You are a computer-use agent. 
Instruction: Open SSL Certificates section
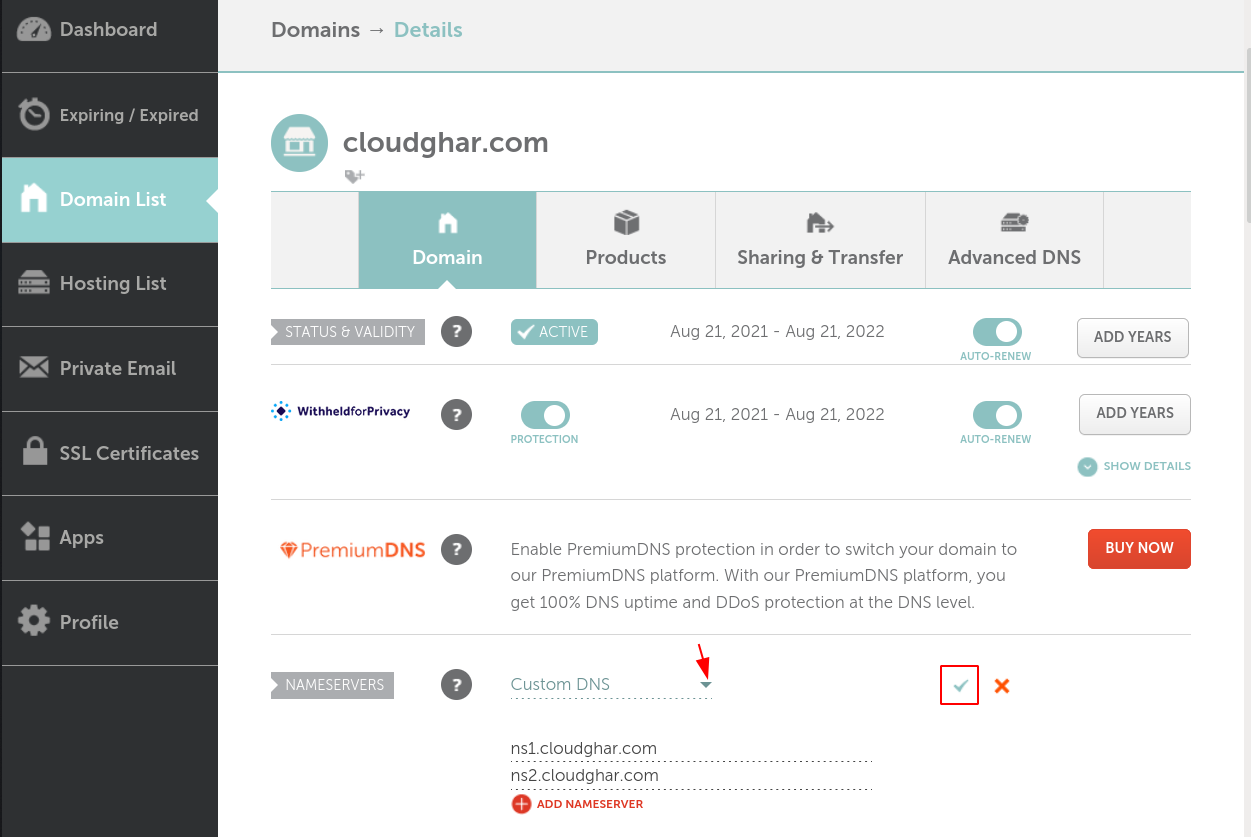click(109, 453)
